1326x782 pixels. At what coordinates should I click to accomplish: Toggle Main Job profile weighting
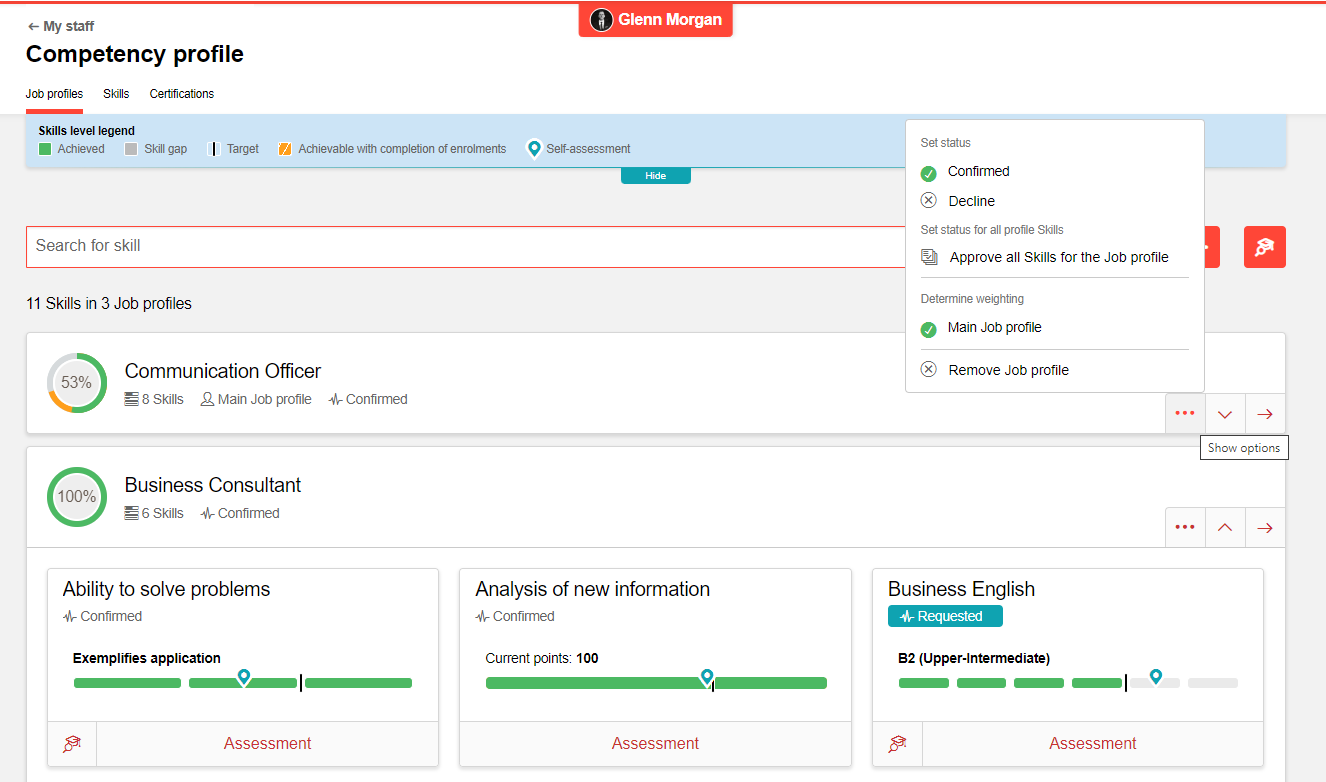(x=994, y=328)
